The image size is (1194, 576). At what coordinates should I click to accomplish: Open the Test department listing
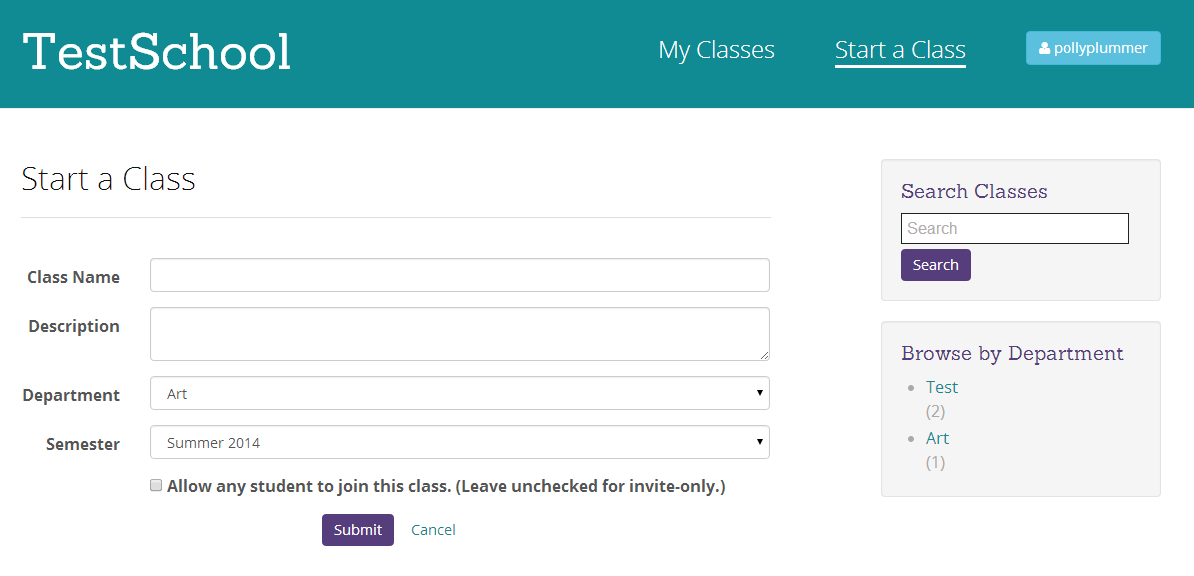(941, 387)
